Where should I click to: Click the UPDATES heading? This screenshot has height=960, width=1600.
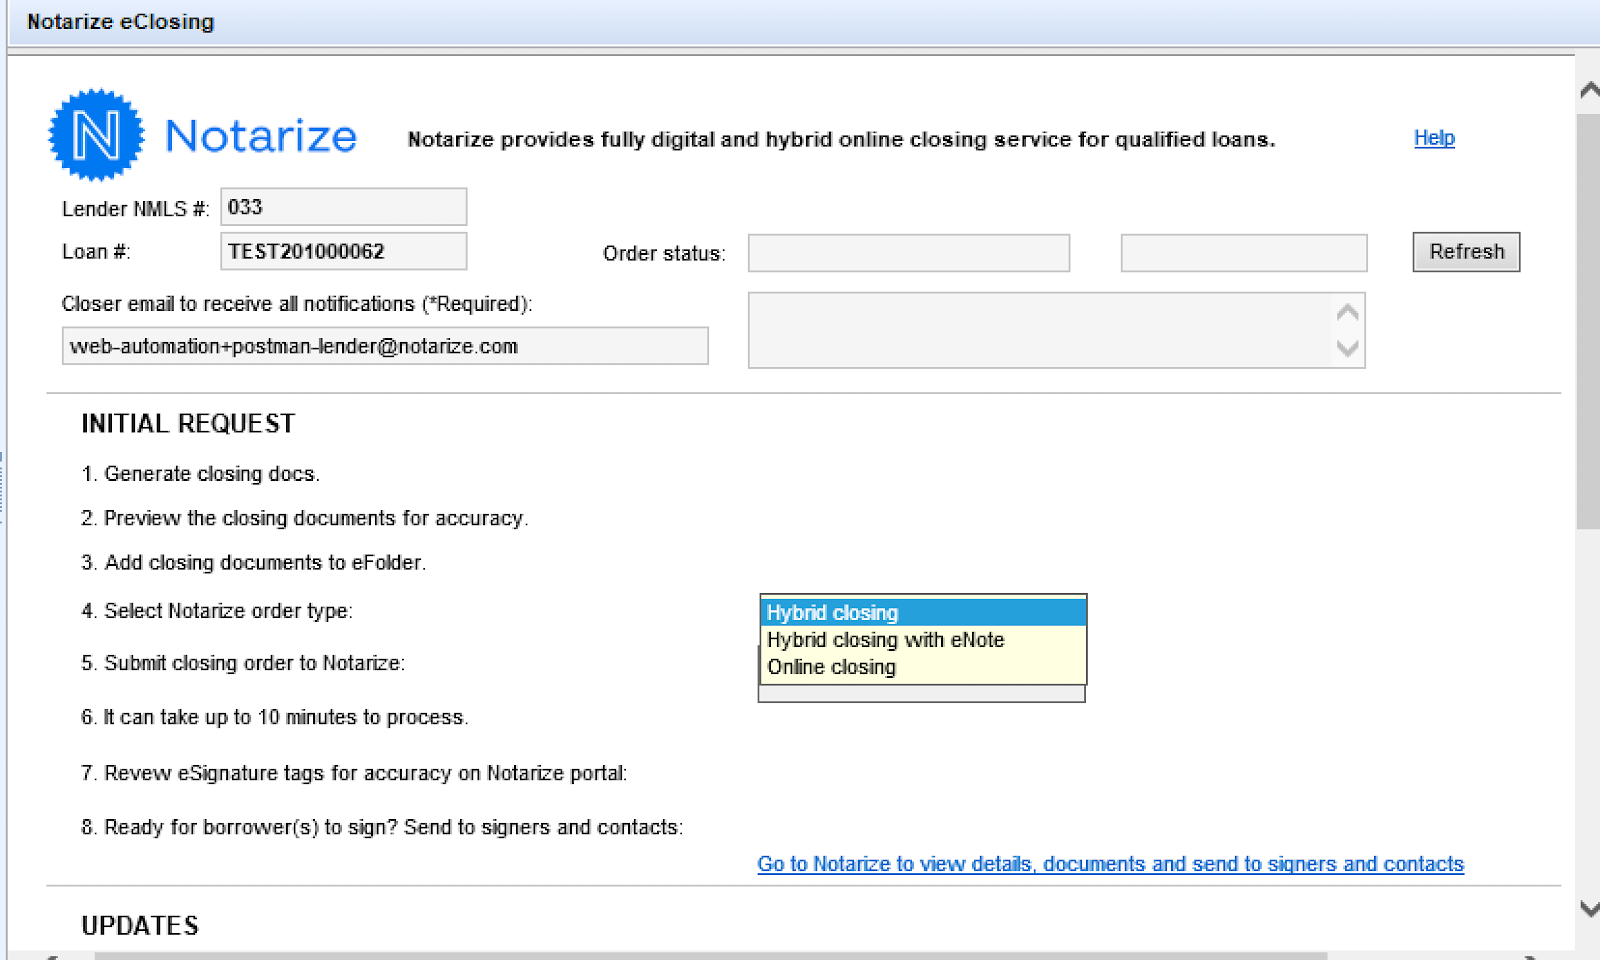coord(140,926)
